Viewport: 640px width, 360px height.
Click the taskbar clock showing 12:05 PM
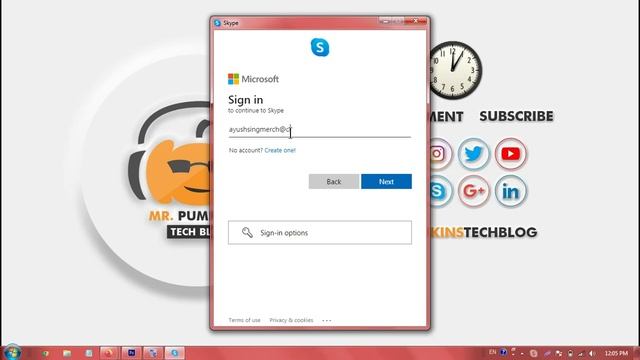click(x=616, y=353)
